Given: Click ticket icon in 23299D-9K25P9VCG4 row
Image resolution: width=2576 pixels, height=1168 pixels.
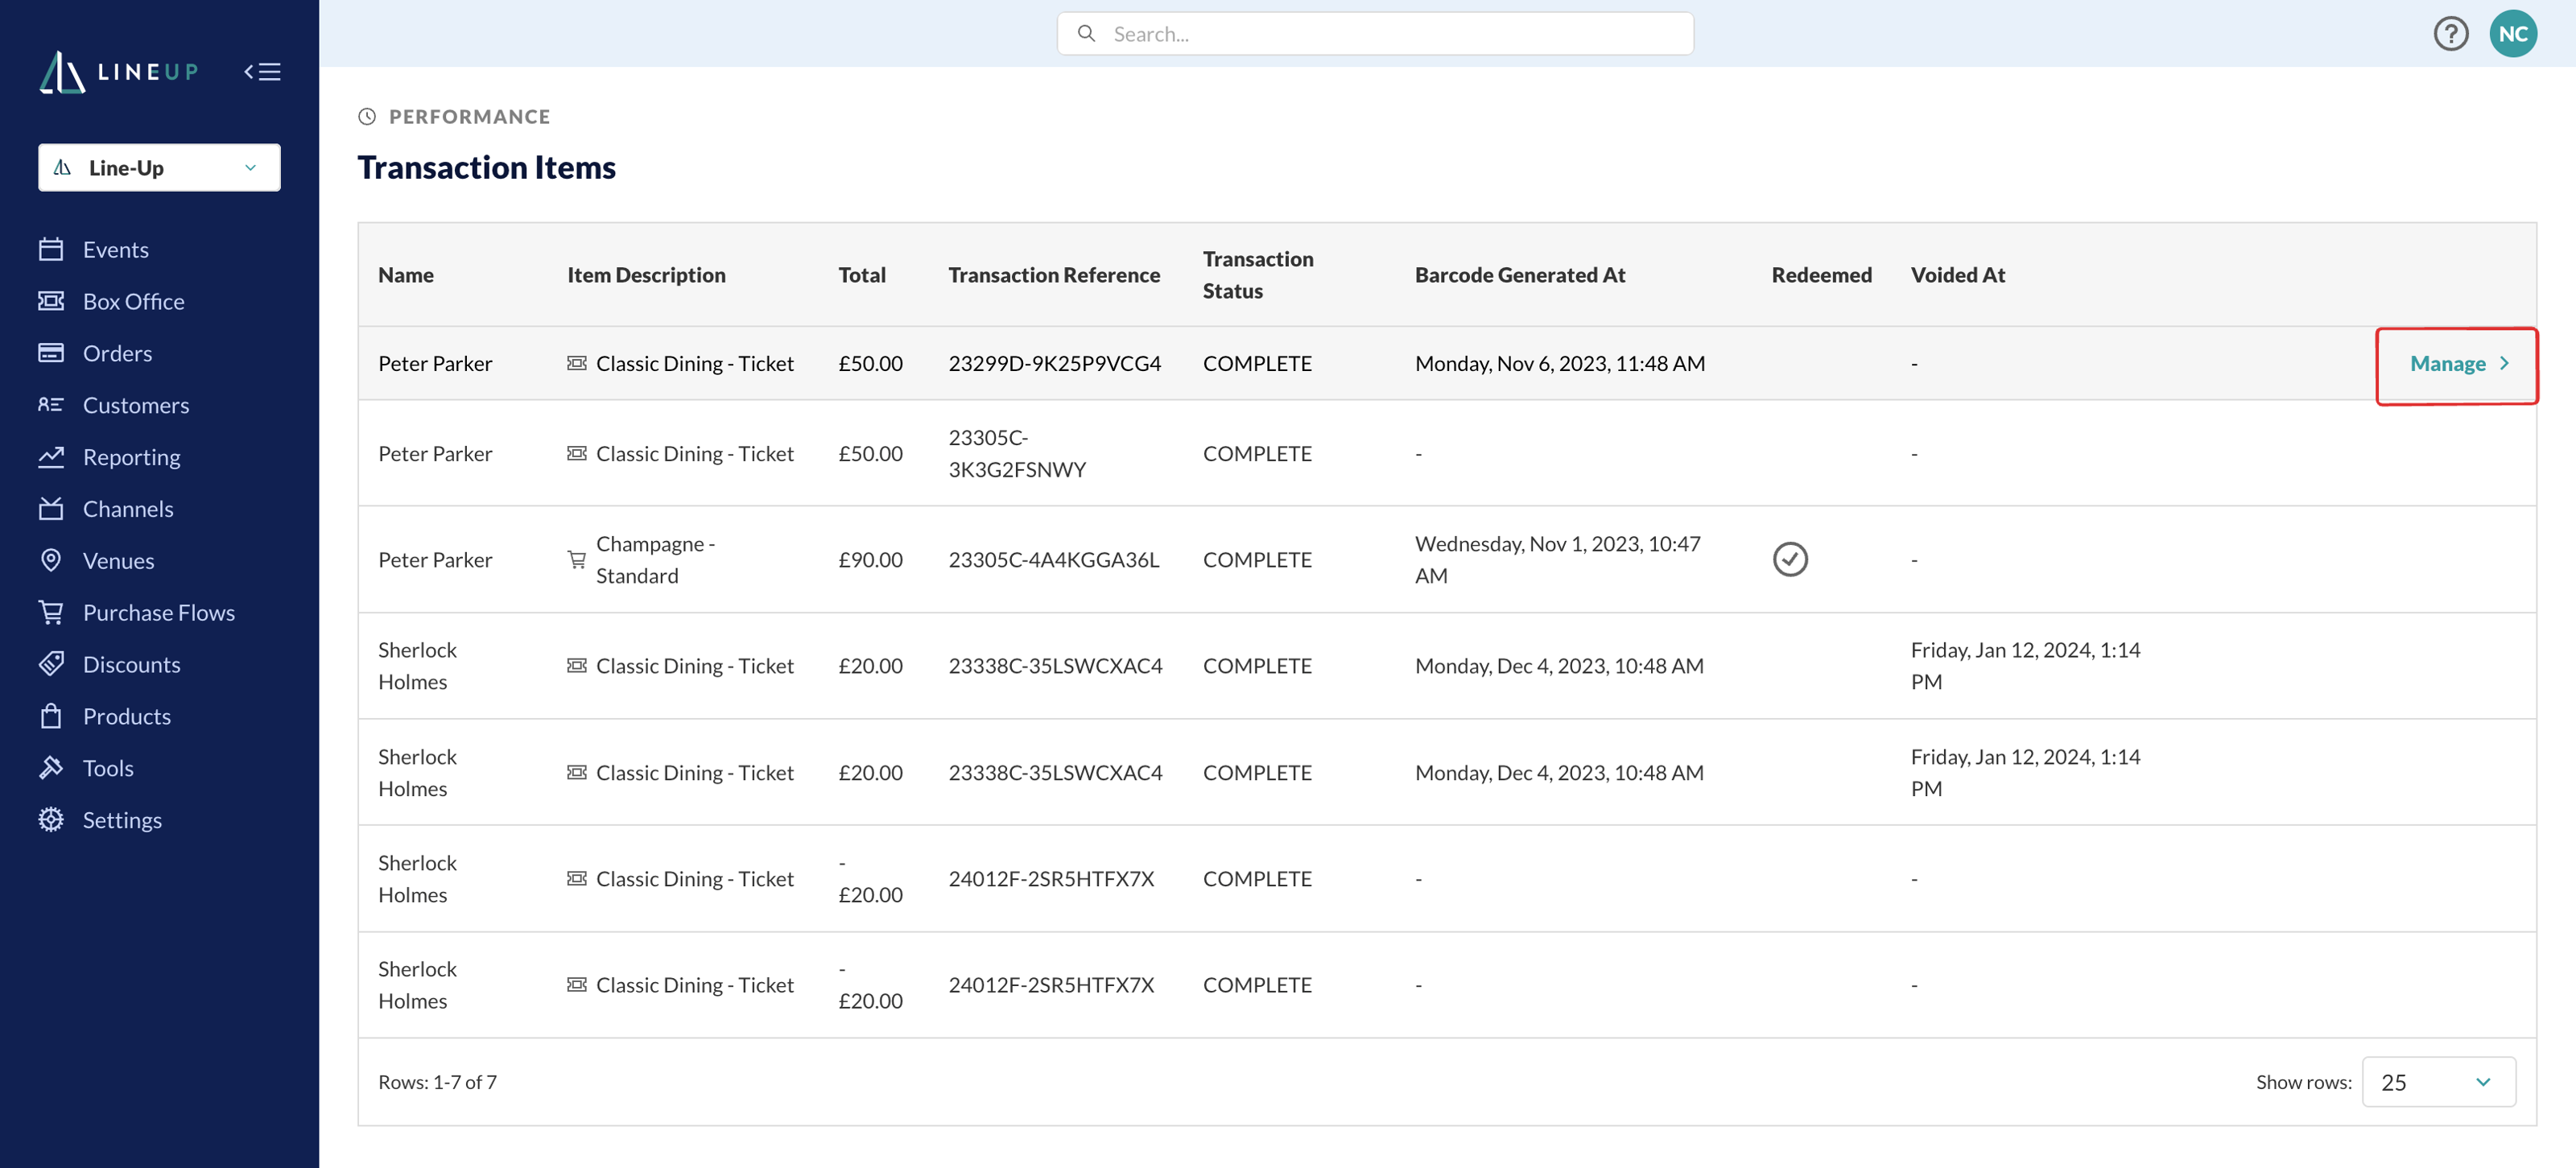Looking at the screenshot, I should click(577, 363).
